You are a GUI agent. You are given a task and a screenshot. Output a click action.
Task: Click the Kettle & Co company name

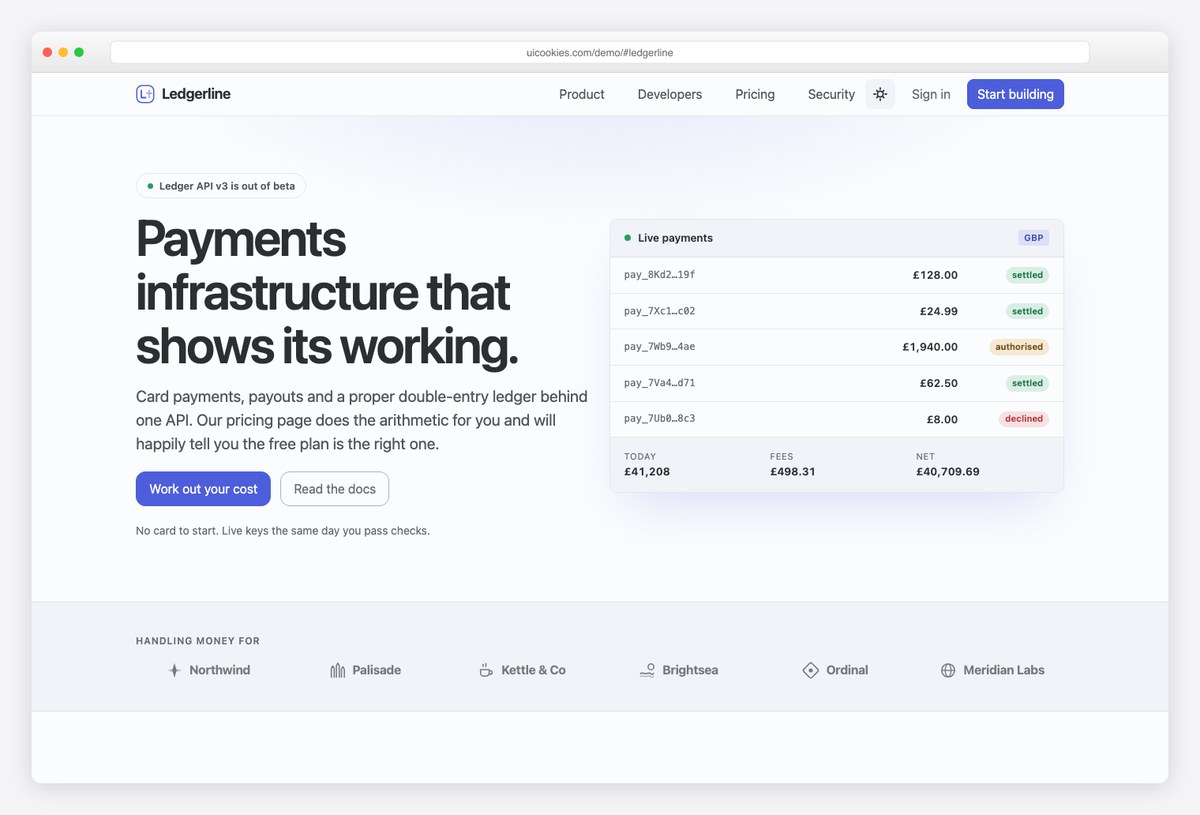(x=534, y=670)
